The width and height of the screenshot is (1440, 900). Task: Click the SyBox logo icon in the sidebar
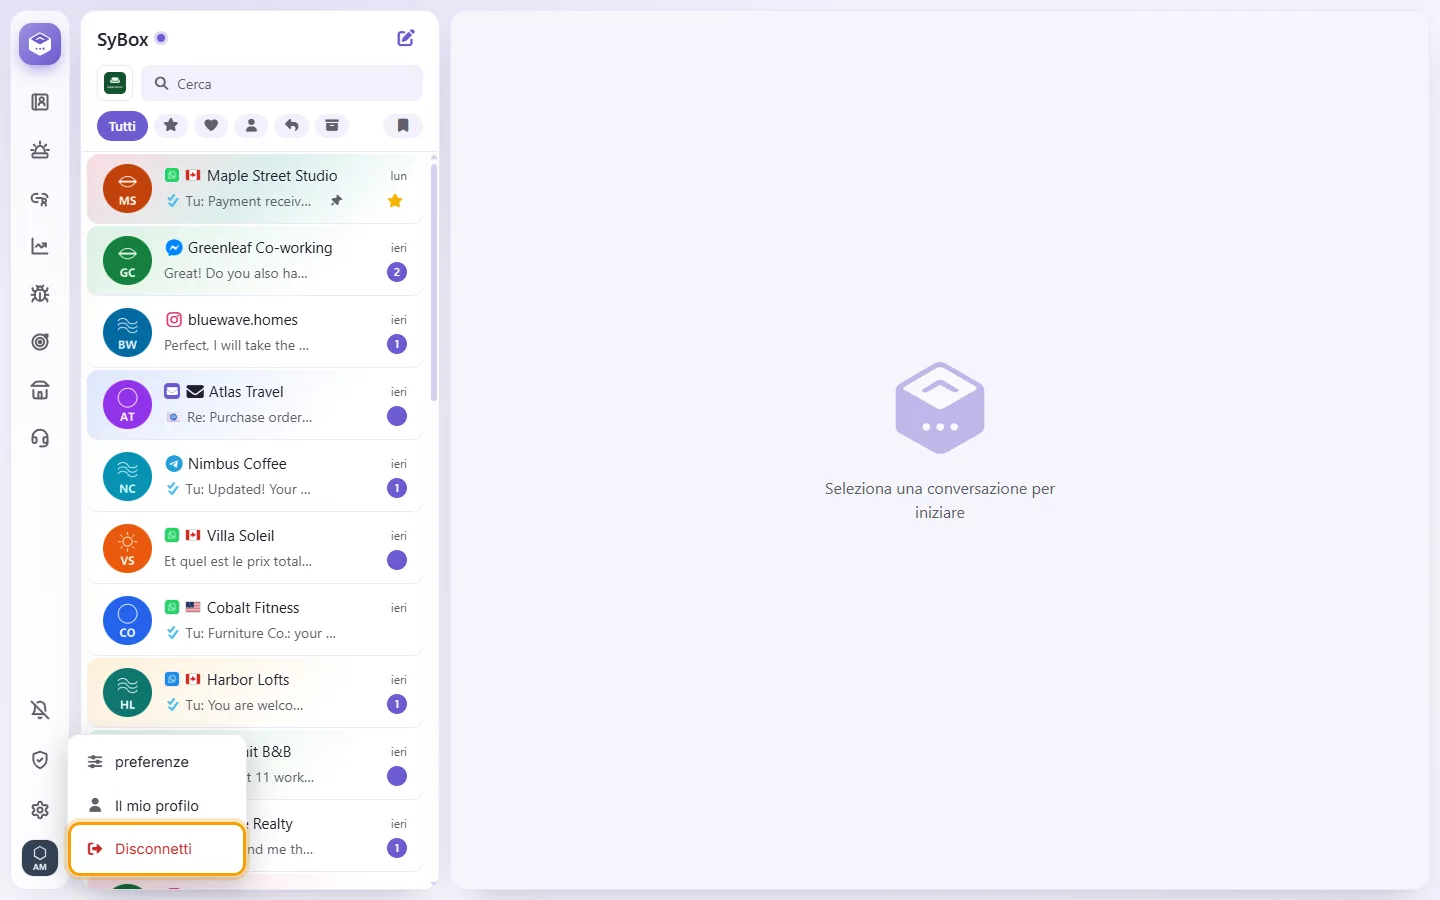coord(40,44)
